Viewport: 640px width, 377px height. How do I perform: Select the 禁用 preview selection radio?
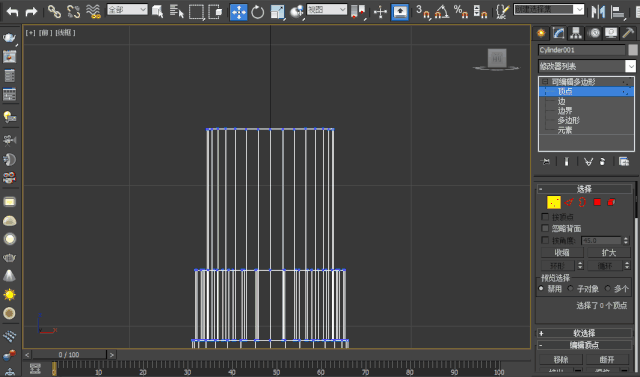coord(541,288)
